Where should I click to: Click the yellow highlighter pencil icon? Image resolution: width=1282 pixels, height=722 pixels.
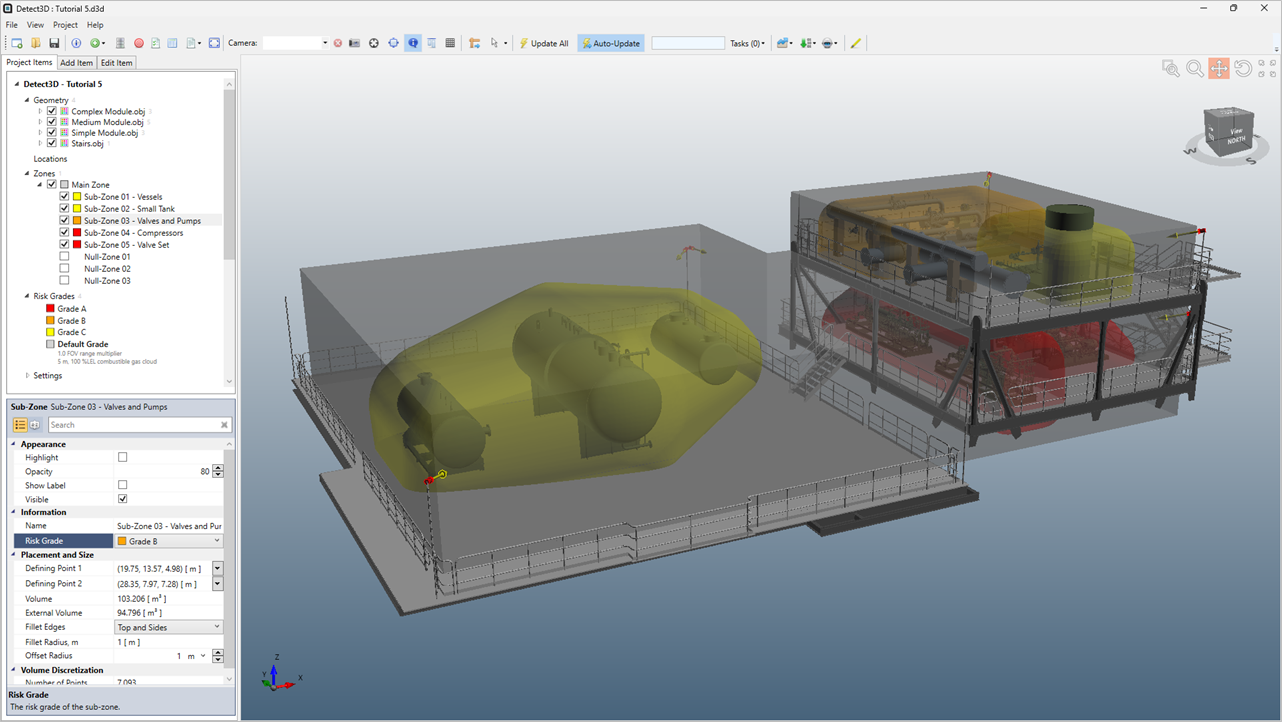(x=855, y=43)
